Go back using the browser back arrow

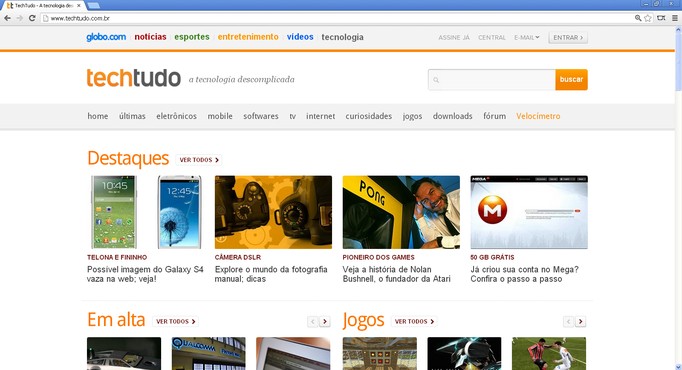(7, 18)
